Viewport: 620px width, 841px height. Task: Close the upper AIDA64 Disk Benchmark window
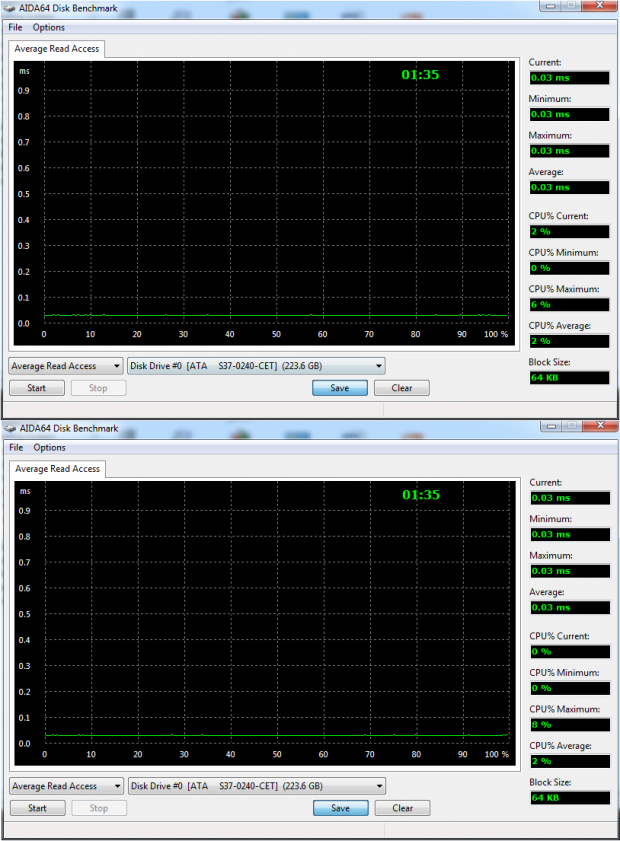(600, 5)
